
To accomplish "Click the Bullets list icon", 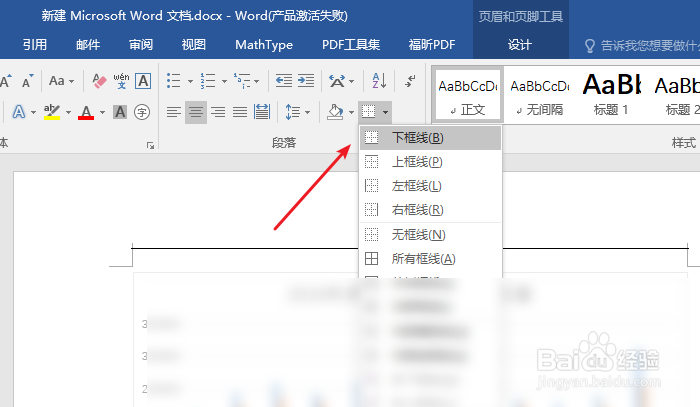I will tap(174, 81).
